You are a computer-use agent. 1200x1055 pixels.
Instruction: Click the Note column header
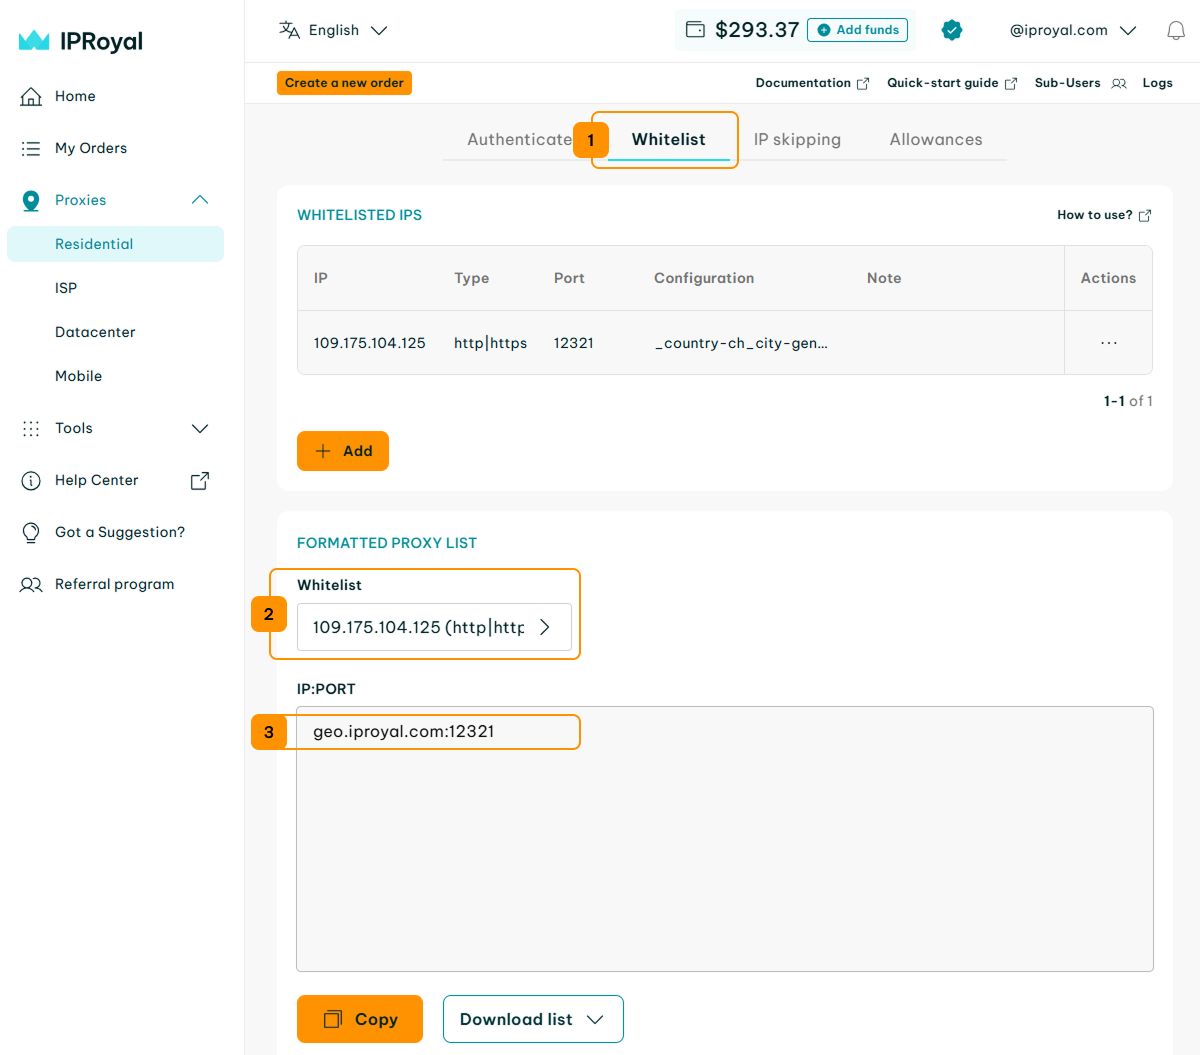click(884, 278)
